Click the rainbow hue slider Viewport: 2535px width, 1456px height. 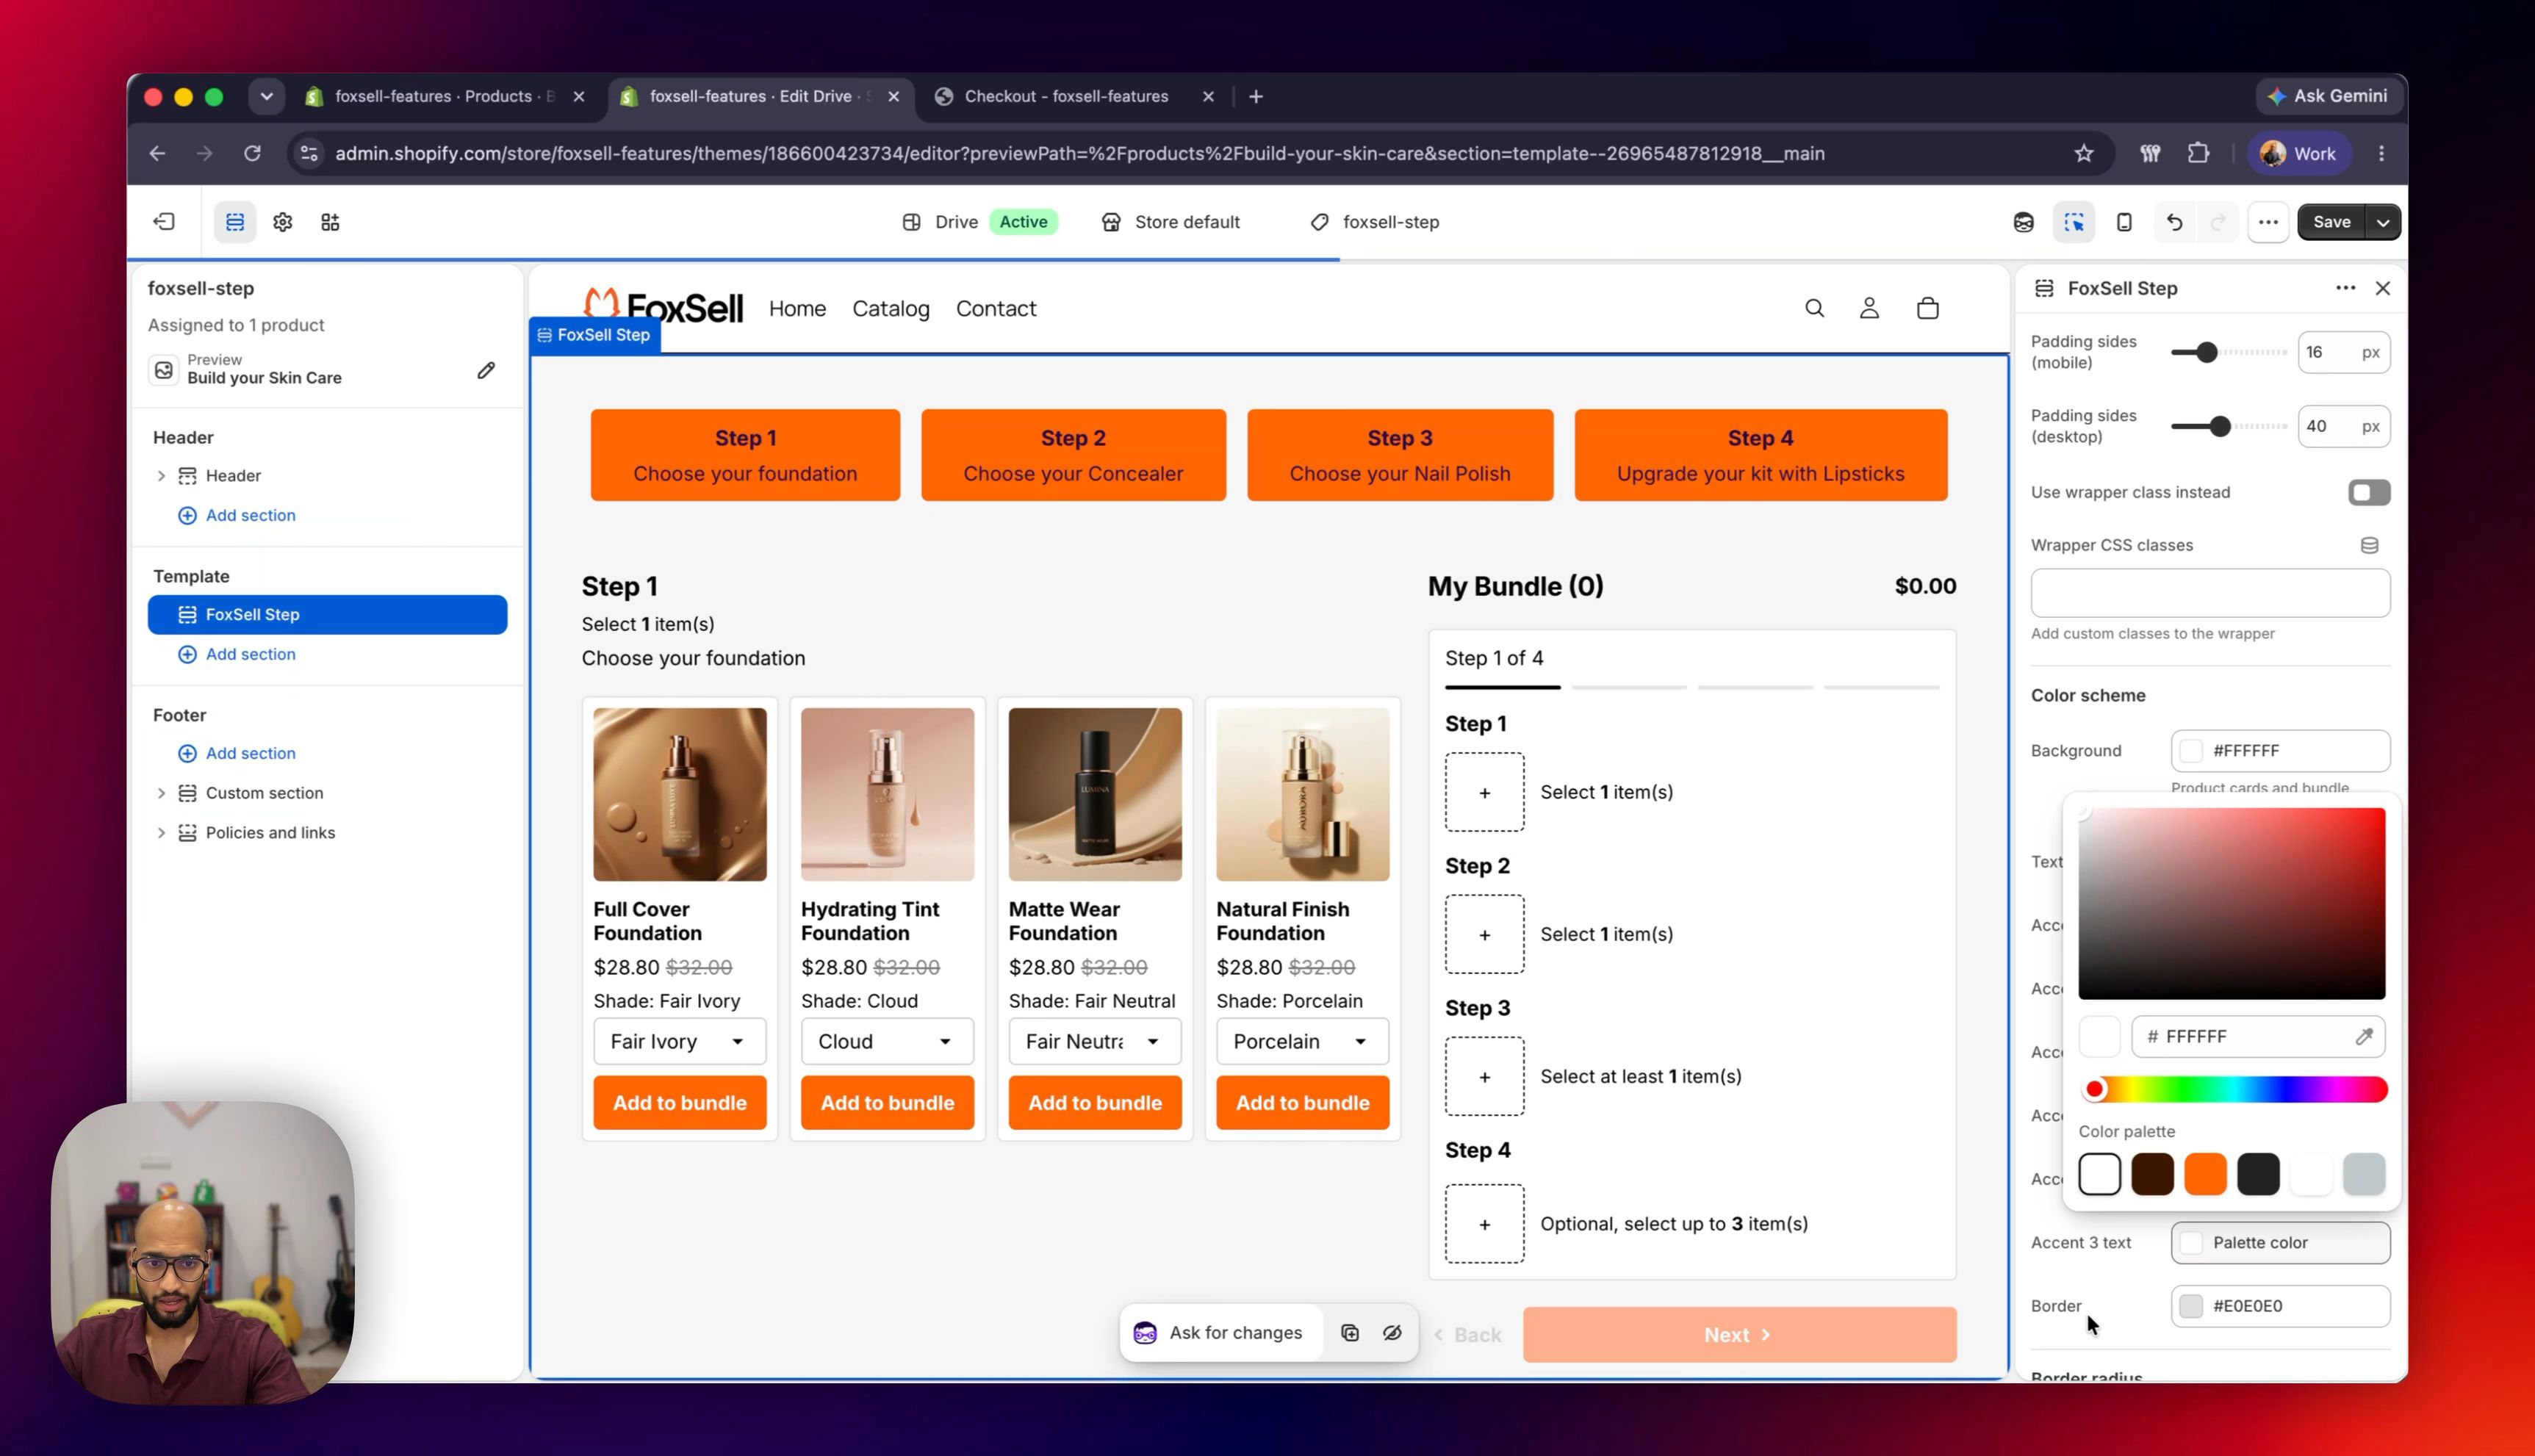pyautogui.click(x=2234, y=1089)
